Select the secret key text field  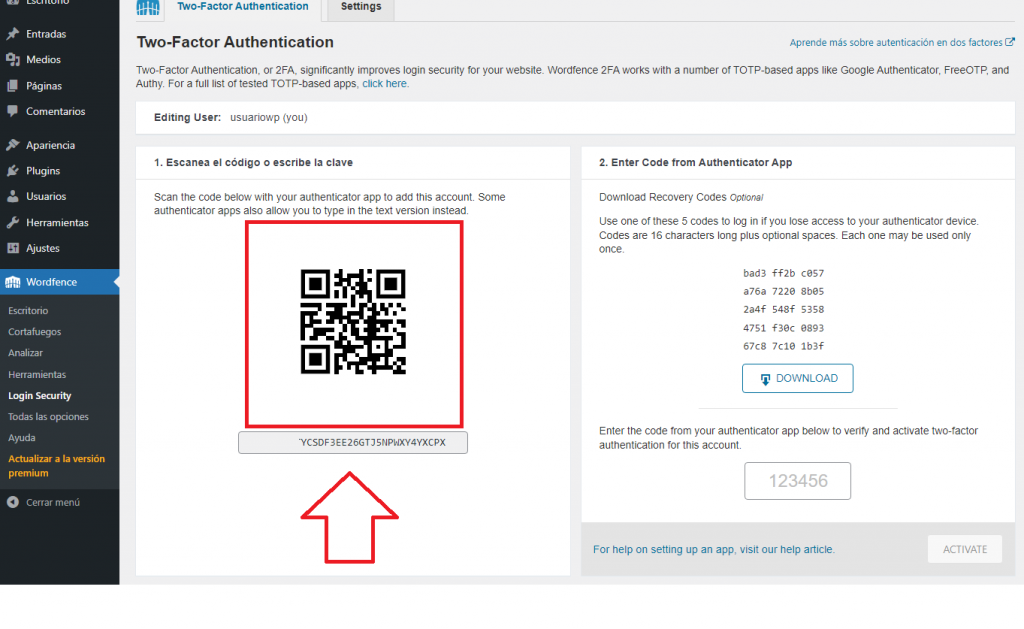(353, 442)
